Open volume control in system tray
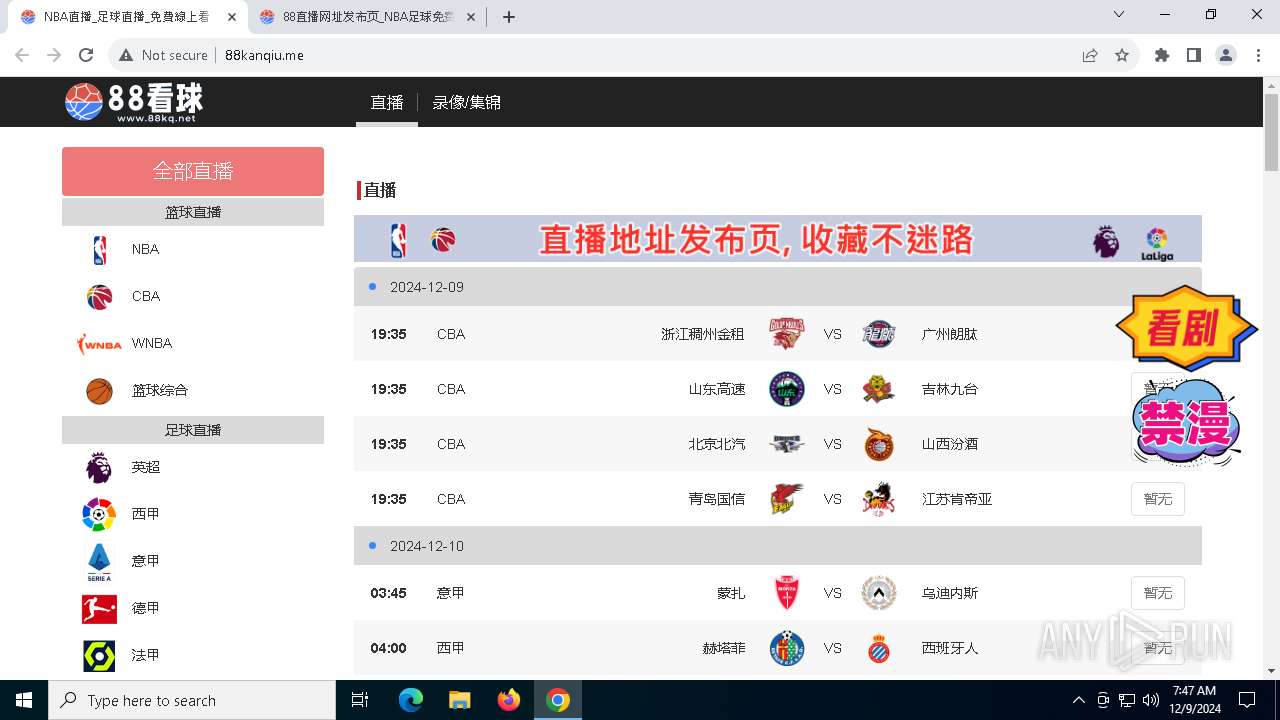Screen dimensions: 1280x720 click(x=1151, y=700)
